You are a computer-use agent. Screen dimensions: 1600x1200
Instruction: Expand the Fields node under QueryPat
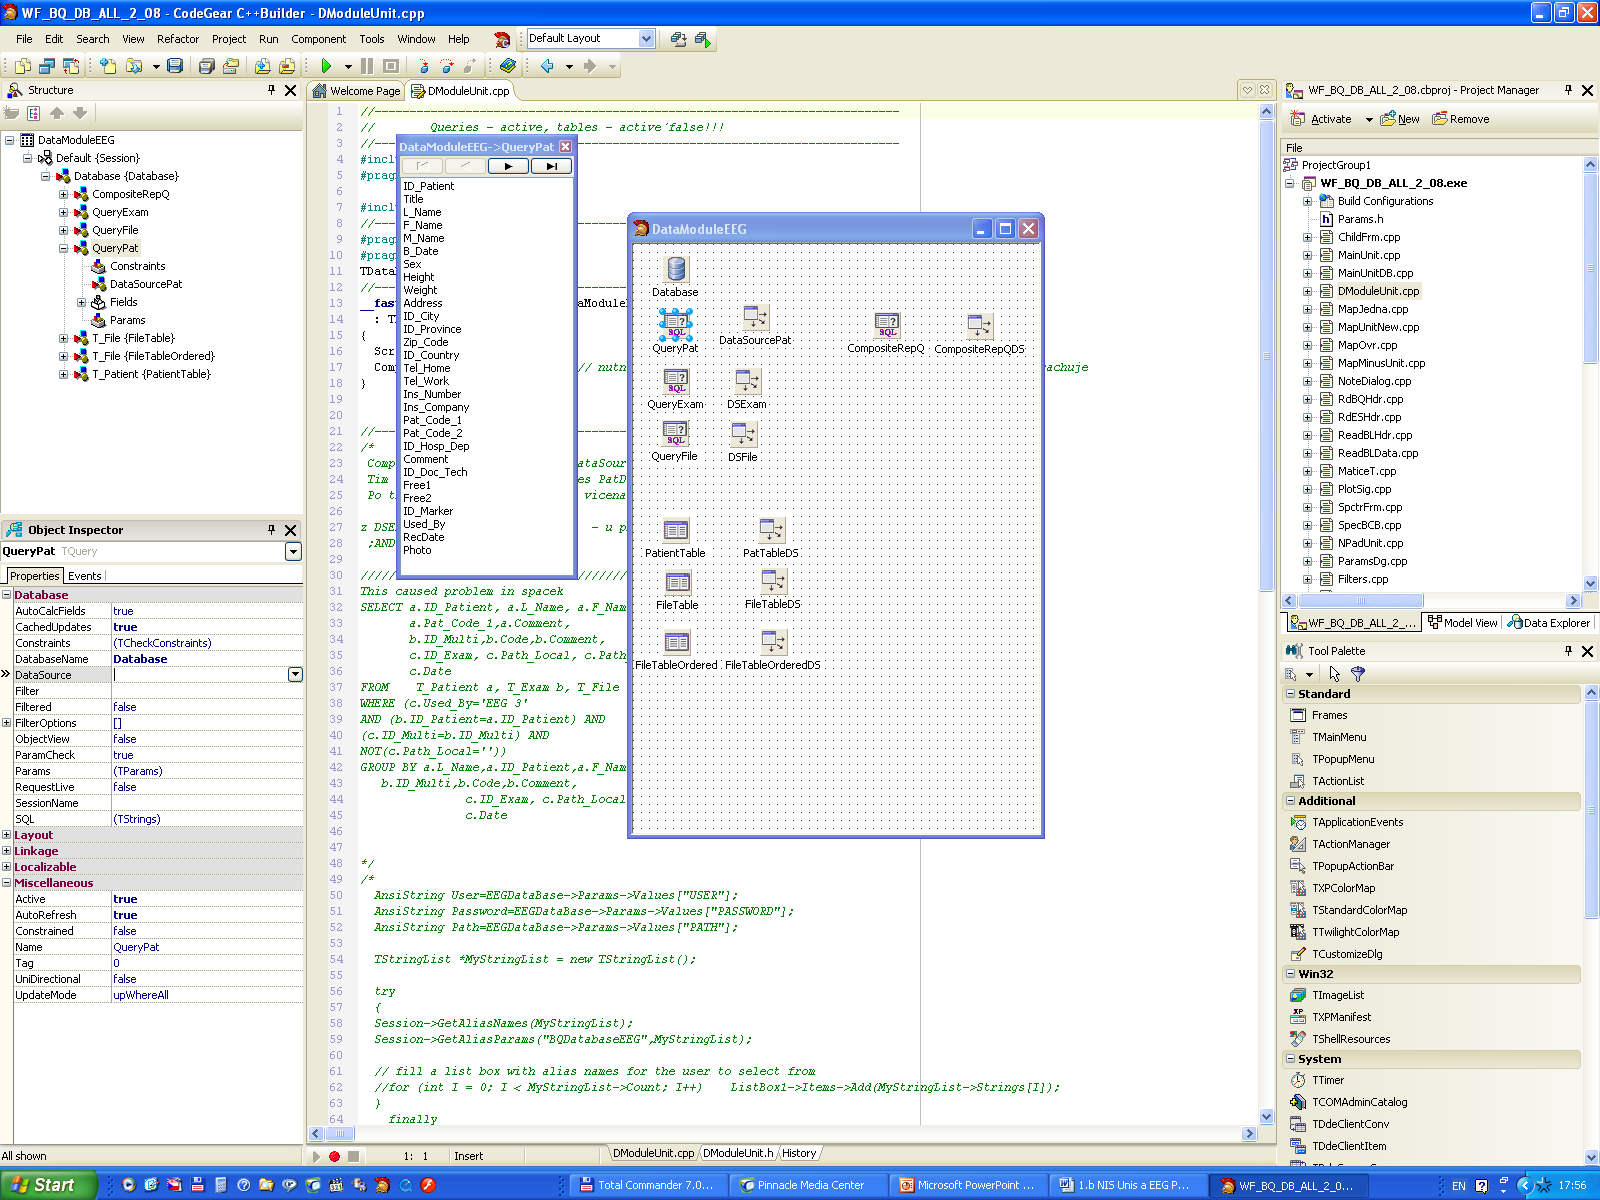[82, 302]
